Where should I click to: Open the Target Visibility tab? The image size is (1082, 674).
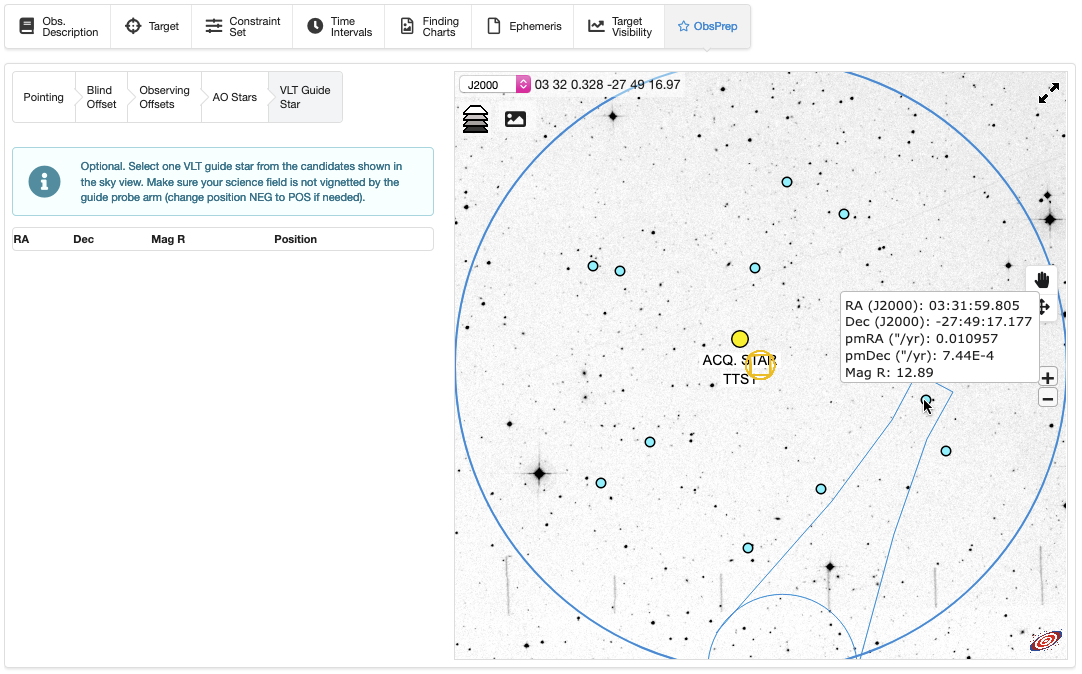click(620, 27)
